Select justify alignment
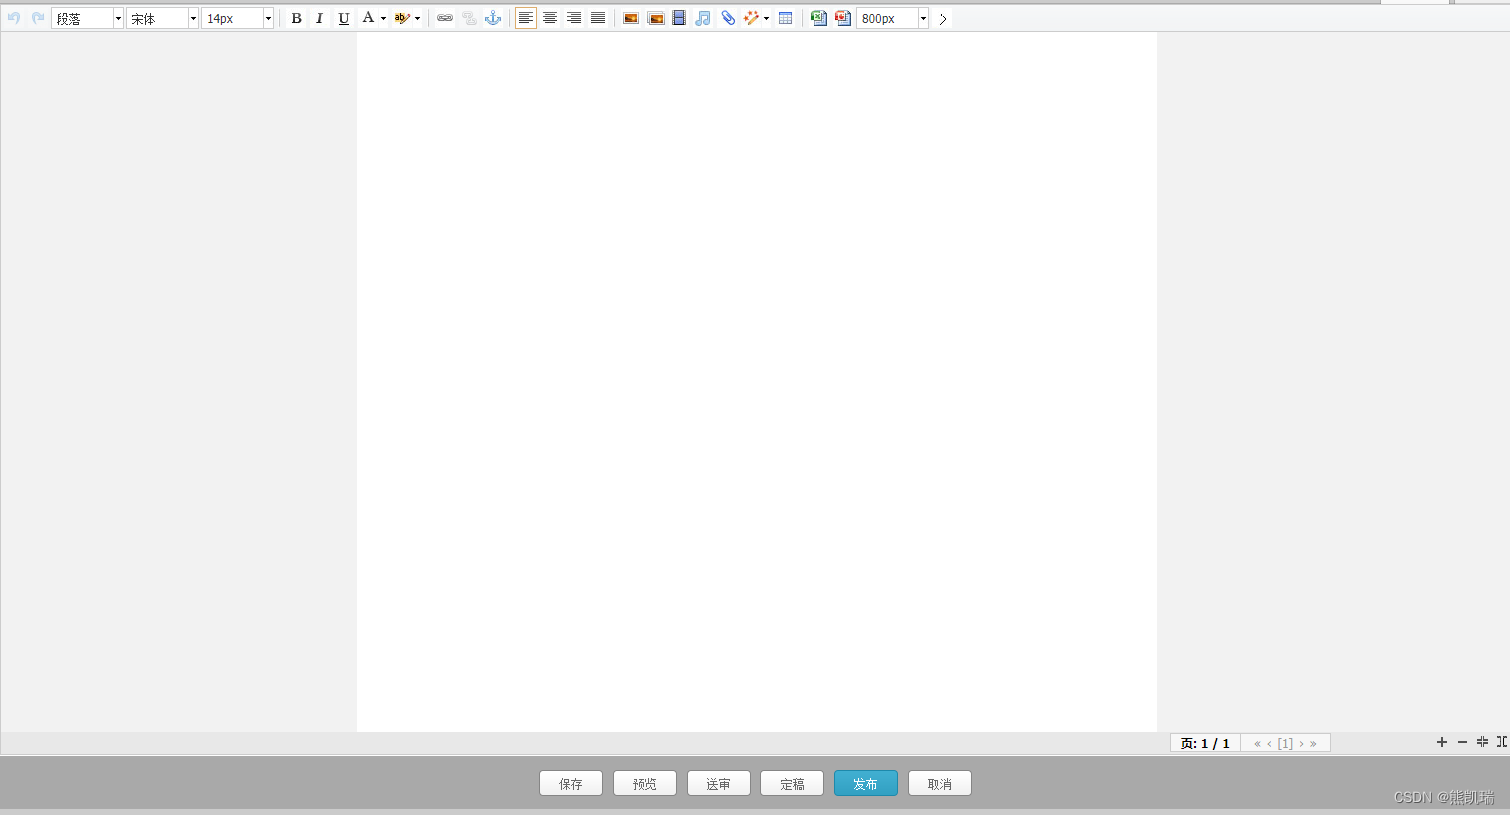The height and width of the screenshot is (815, 1510). [x=598, y=18]
